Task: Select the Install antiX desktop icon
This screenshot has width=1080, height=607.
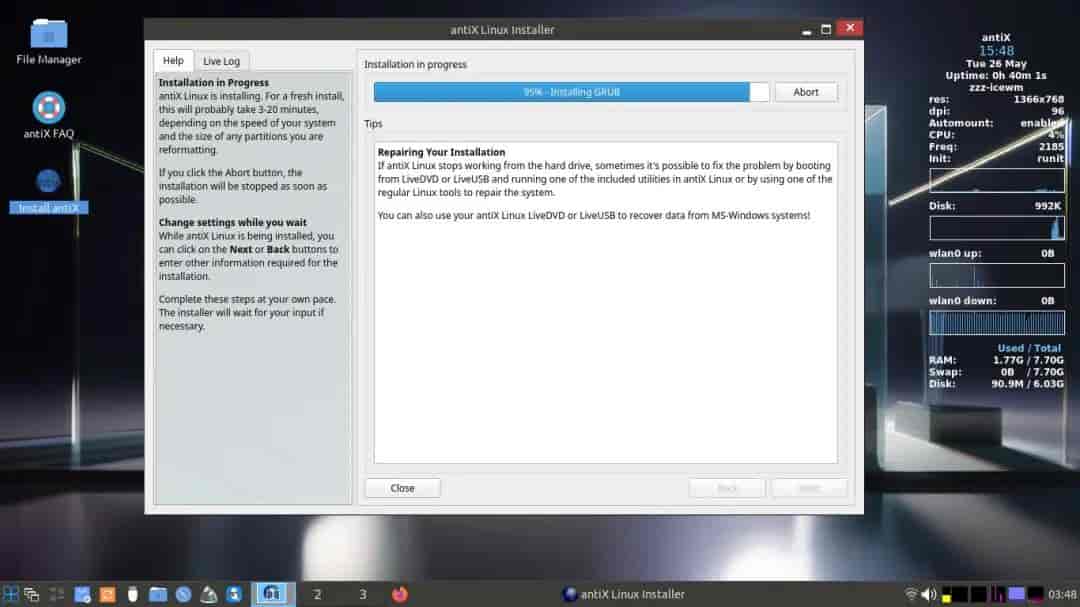Action: click(x=48, y=191)
